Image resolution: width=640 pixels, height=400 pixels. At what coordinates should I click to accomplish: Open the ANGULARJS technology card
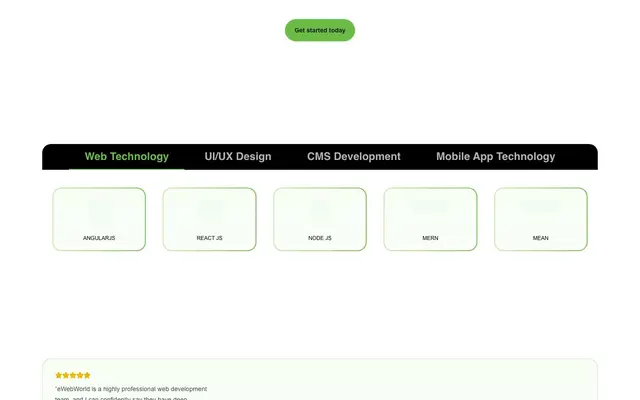pyautogui.click(x=99, y=219)
